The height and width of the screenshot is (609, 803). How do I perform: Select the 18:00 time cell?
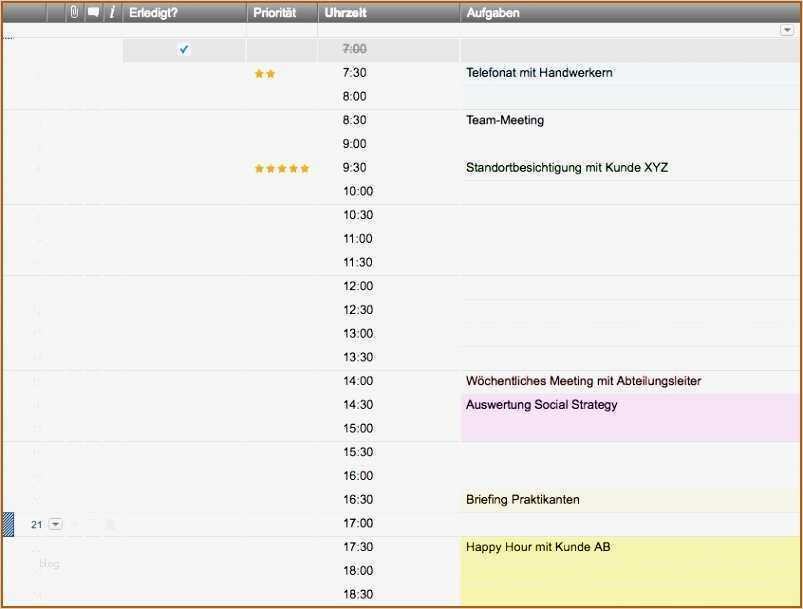389,571
